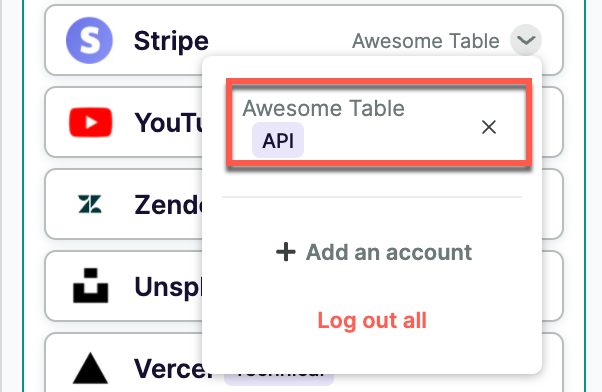
Task: Click the API badge tag
Action: pyautogui.click(x=278, y=140)
